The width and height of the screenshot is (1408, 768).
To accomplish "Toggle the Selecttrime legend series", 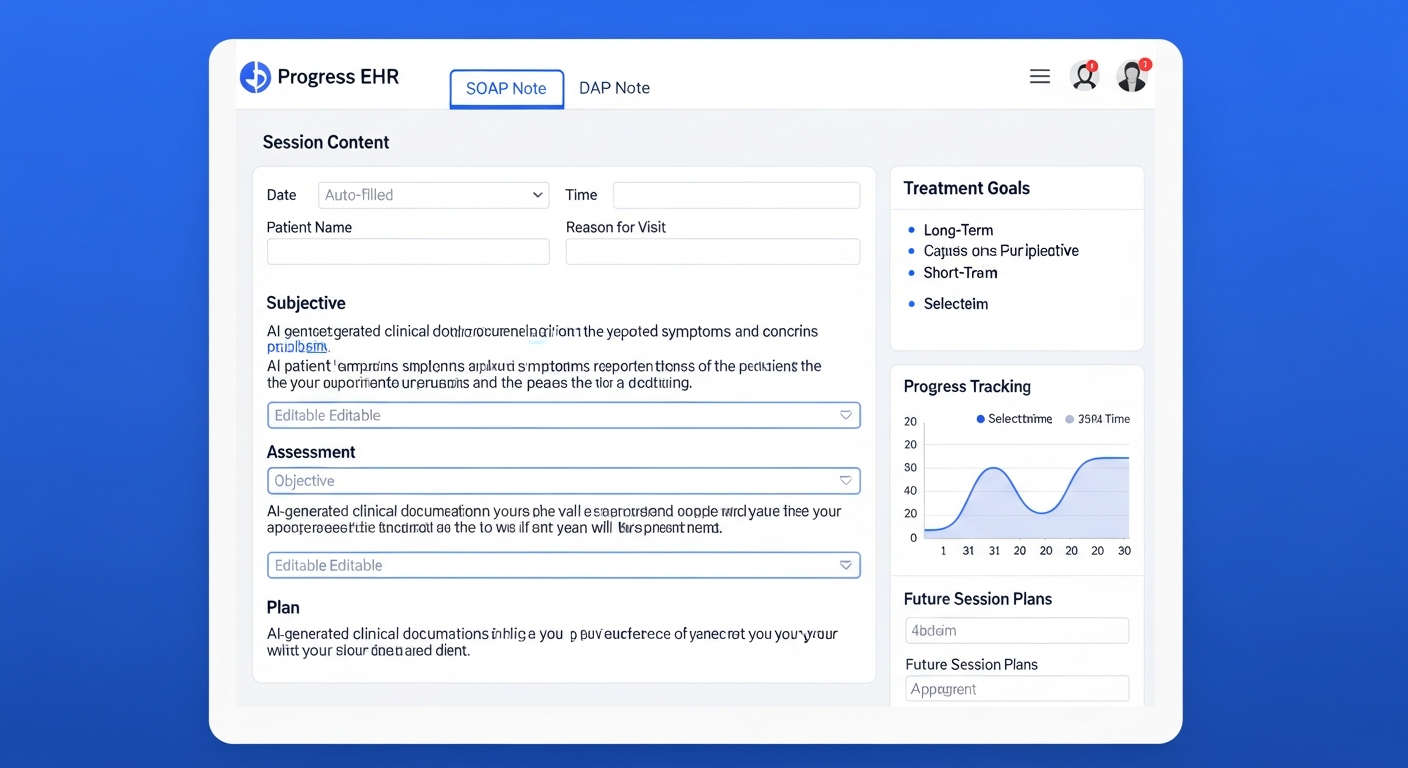I will (x=1014, y=419).
